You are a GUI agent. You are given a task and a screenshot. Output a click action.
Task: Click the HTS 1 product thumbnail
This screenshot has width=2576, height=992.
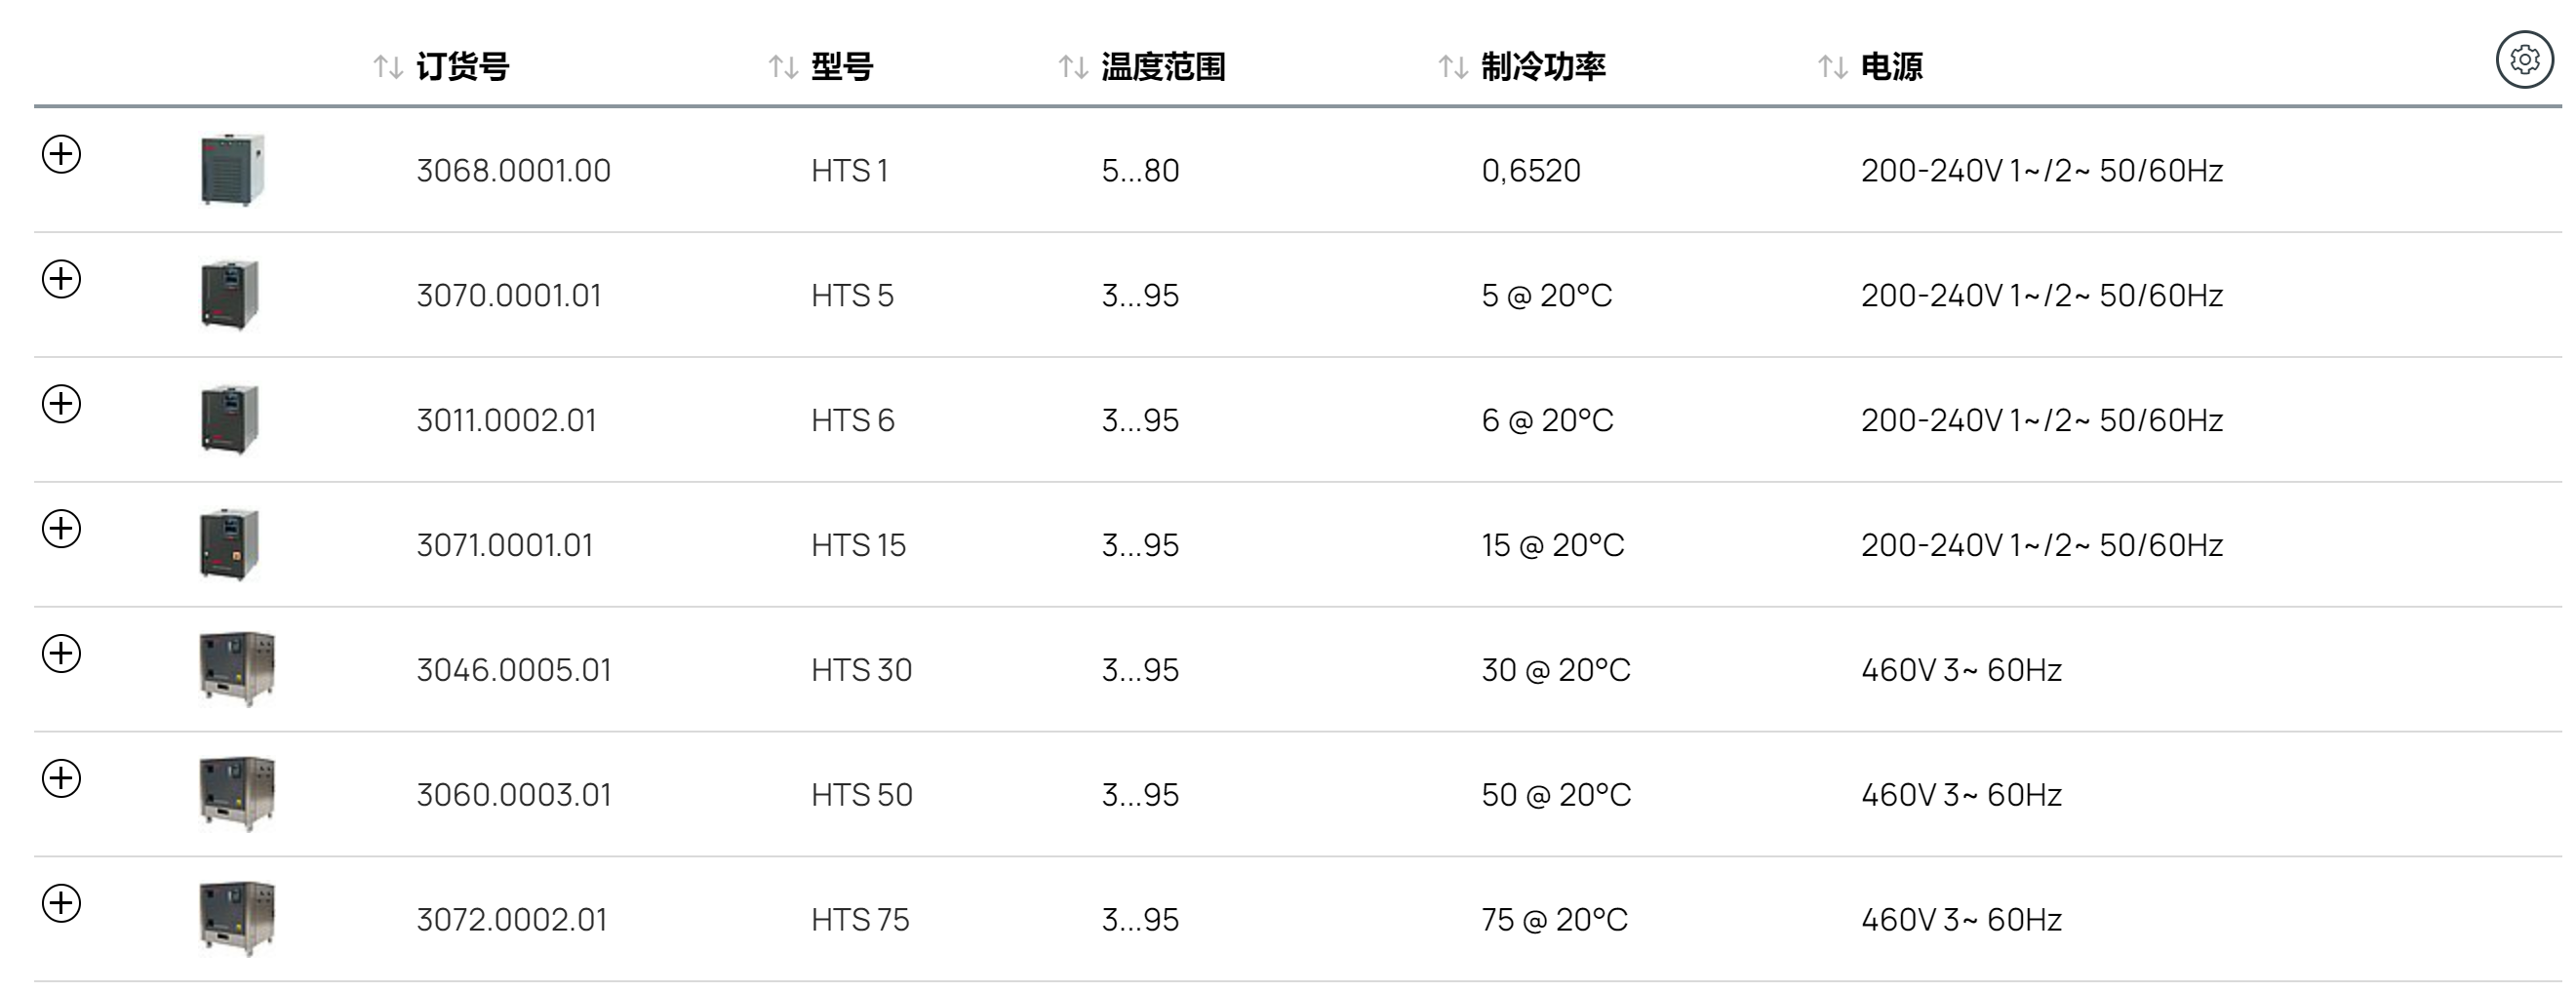pos(232,170)
